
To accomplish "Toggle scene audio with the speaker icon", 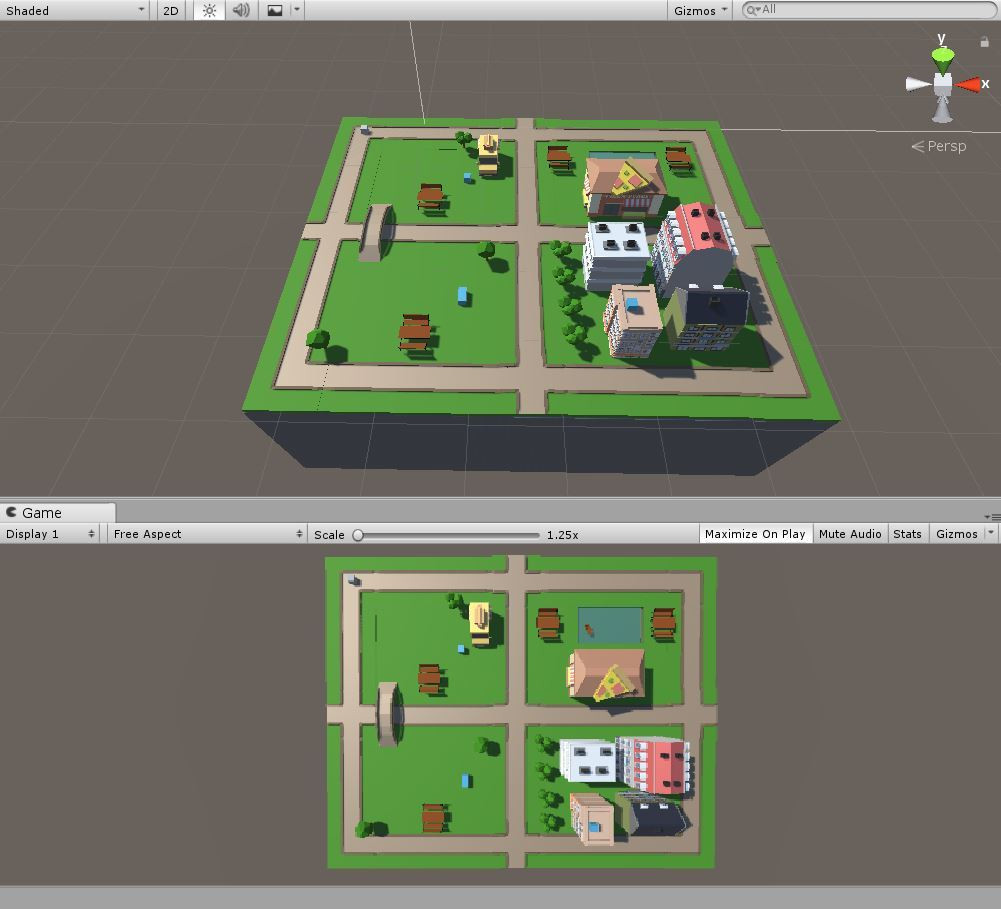I will coord(241,10).
